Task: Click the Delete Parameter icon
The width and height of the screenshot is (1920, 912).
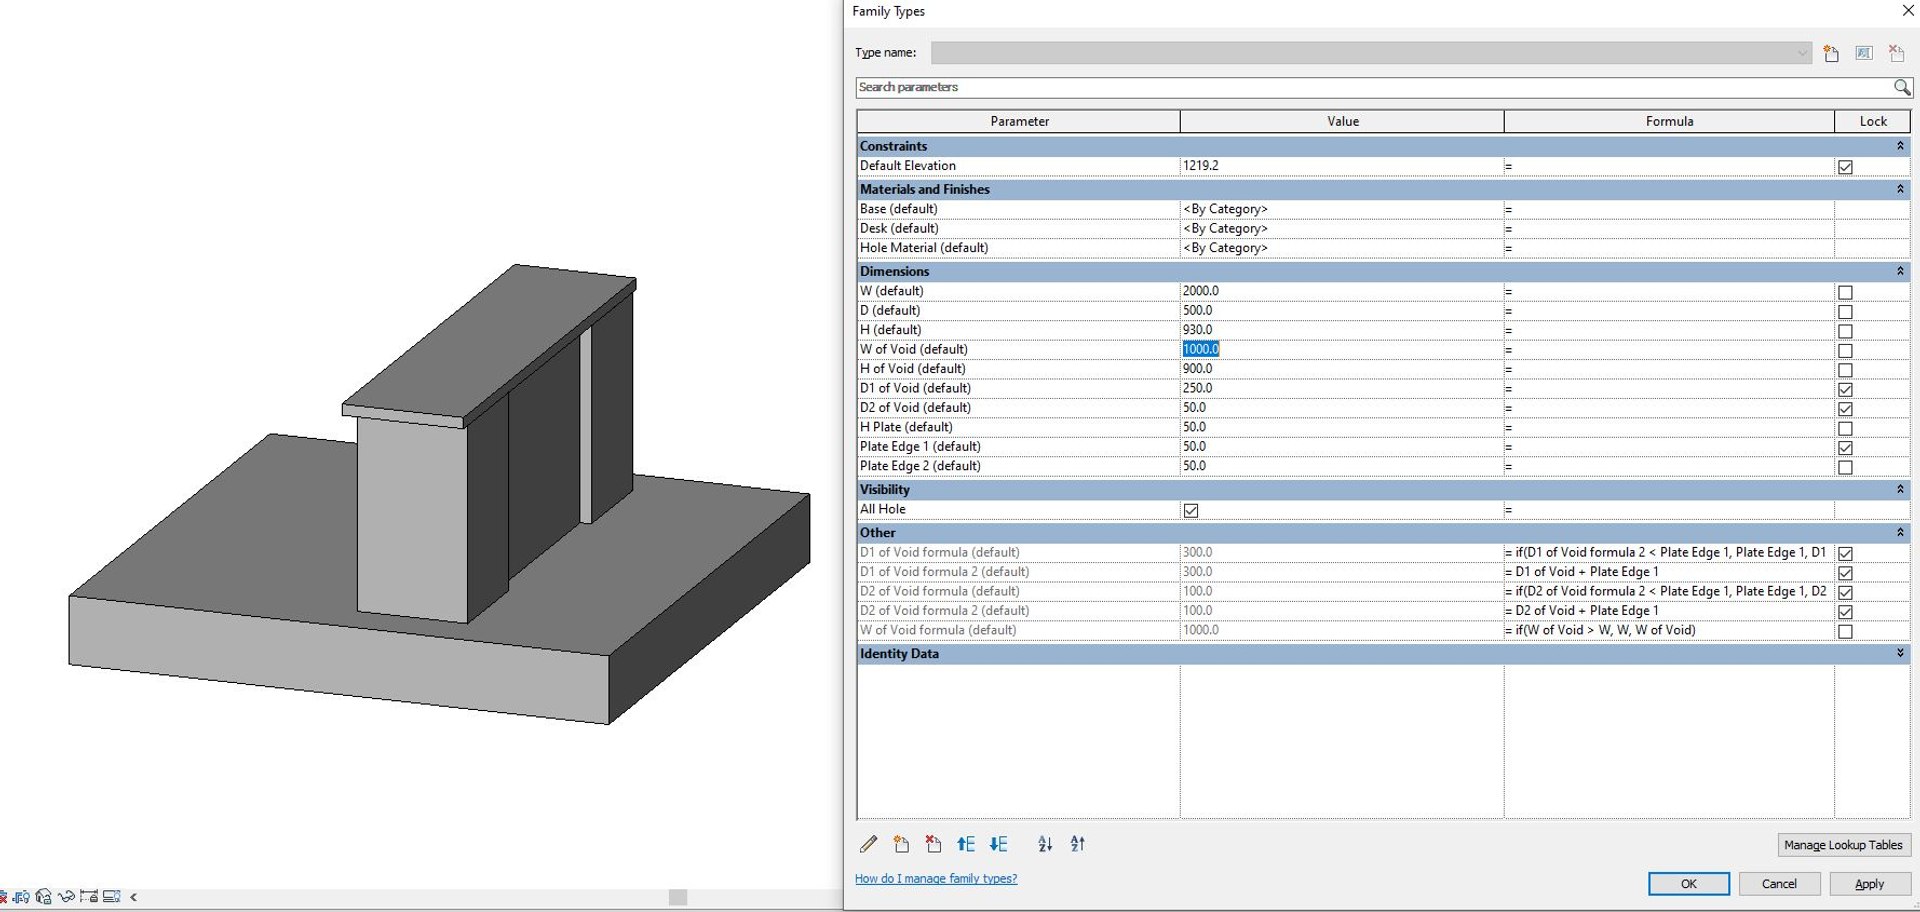Action: (x=933, y=844)
